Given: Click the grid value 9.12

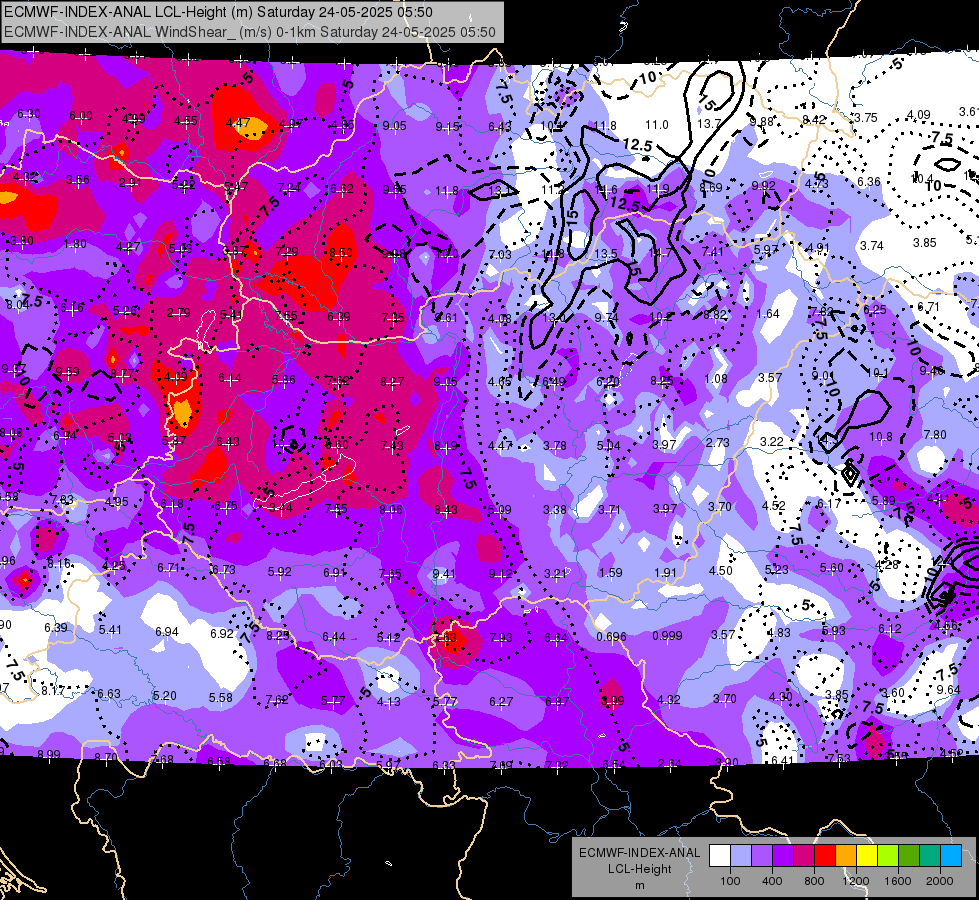Looking at the screenshot, I should (x=501, y=574).
